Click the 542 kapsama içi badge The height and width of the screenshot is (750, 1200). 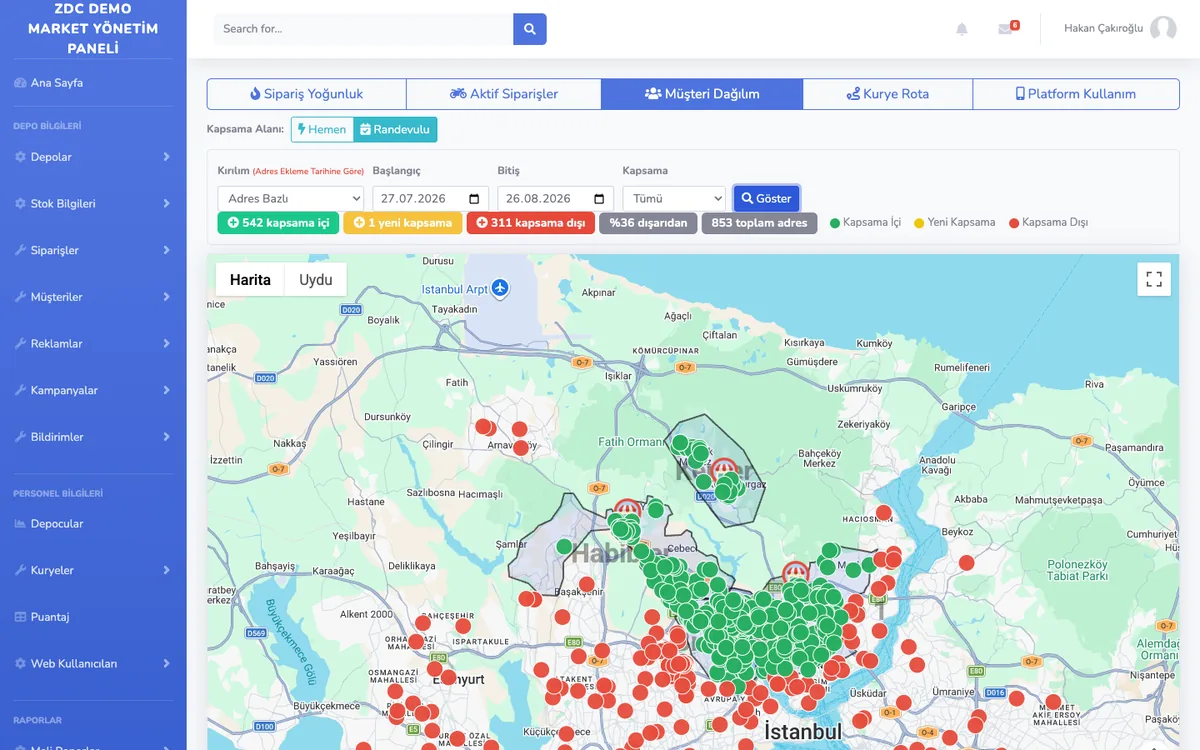click(278, 223)
